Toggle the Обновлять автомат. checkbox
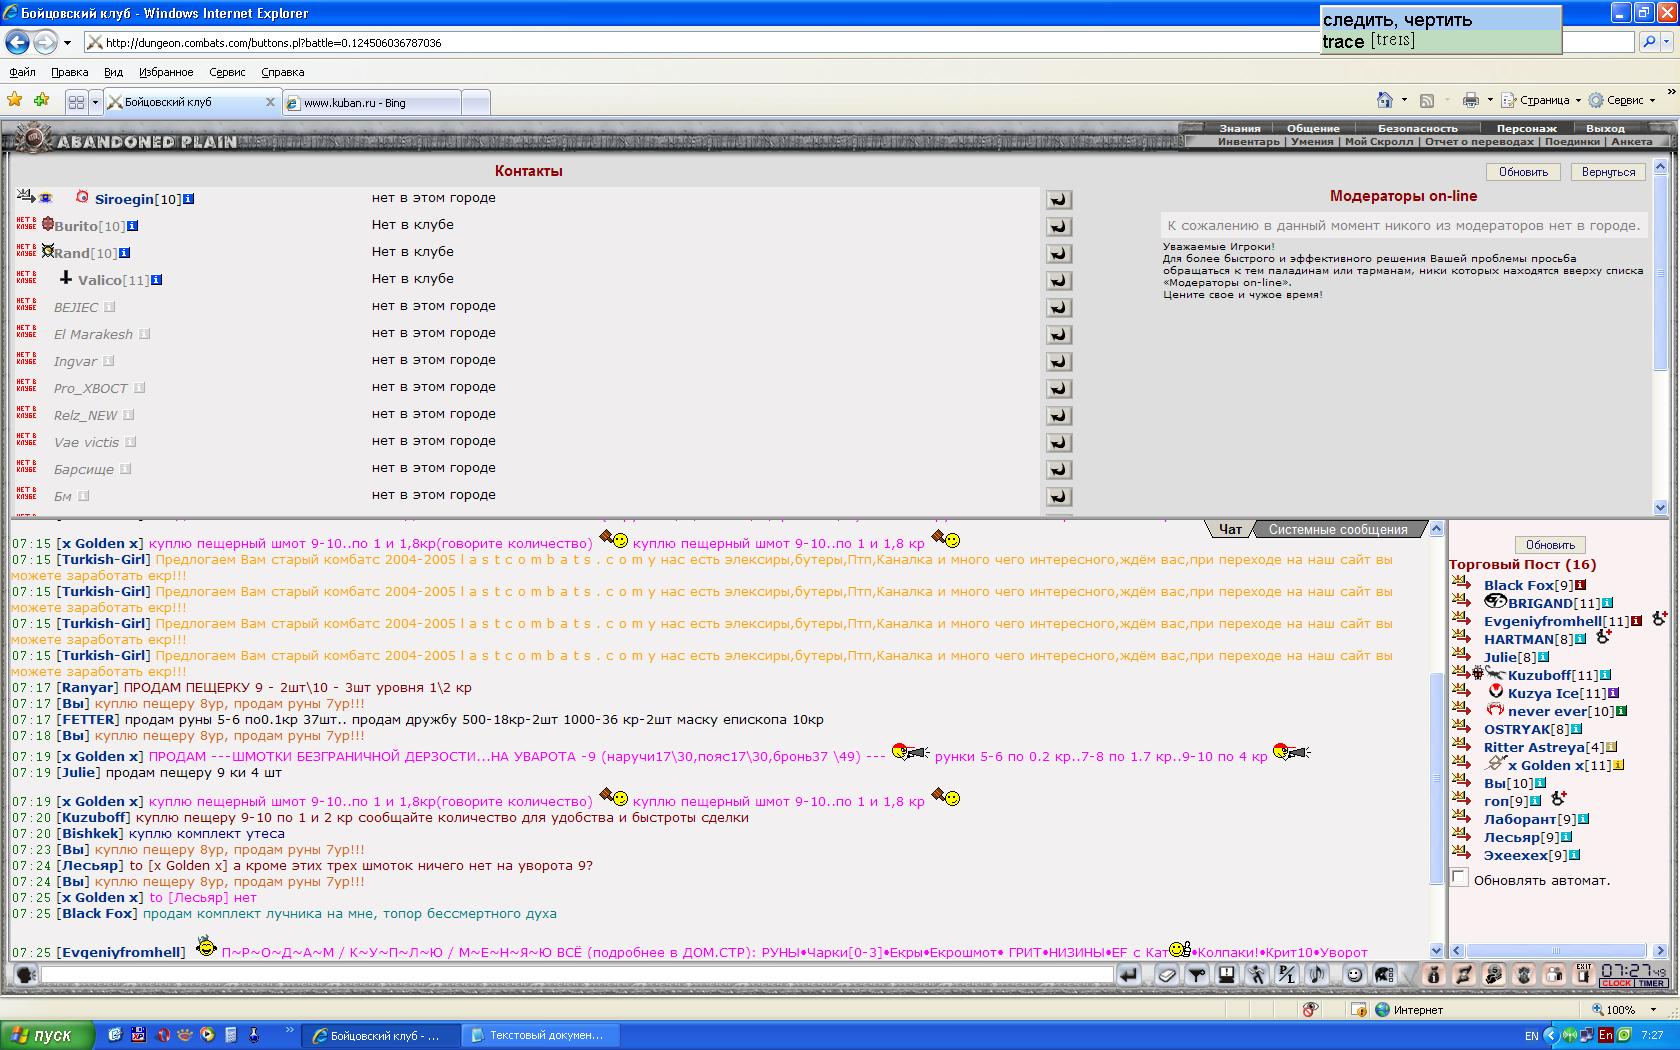The image size is (1680, 1050). click(1460, 878)
